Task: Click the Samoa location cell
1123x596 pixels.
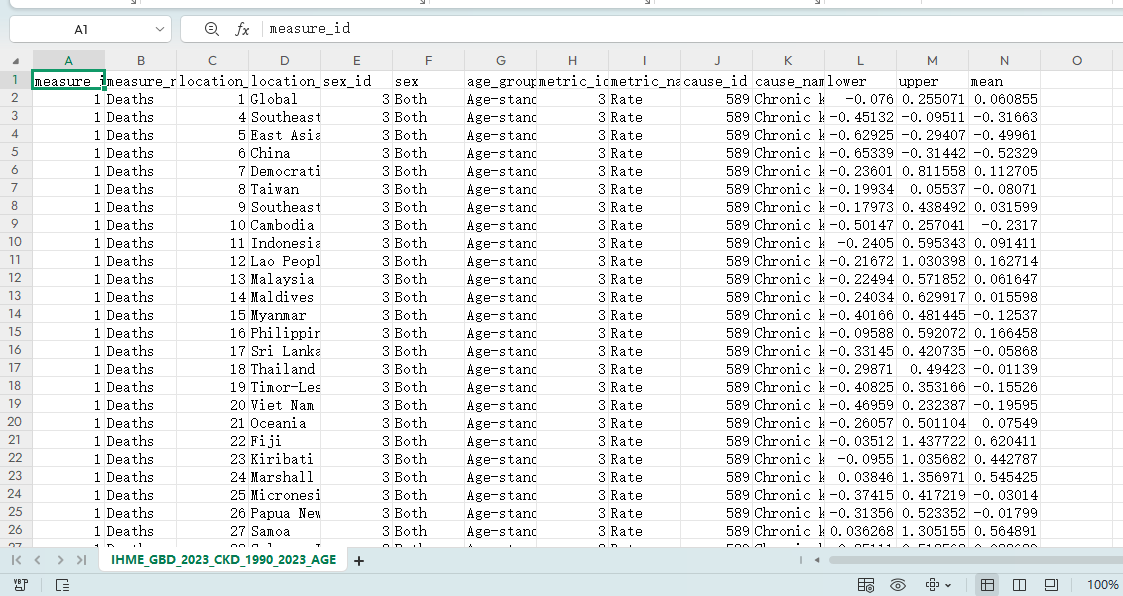Action: 284,532
